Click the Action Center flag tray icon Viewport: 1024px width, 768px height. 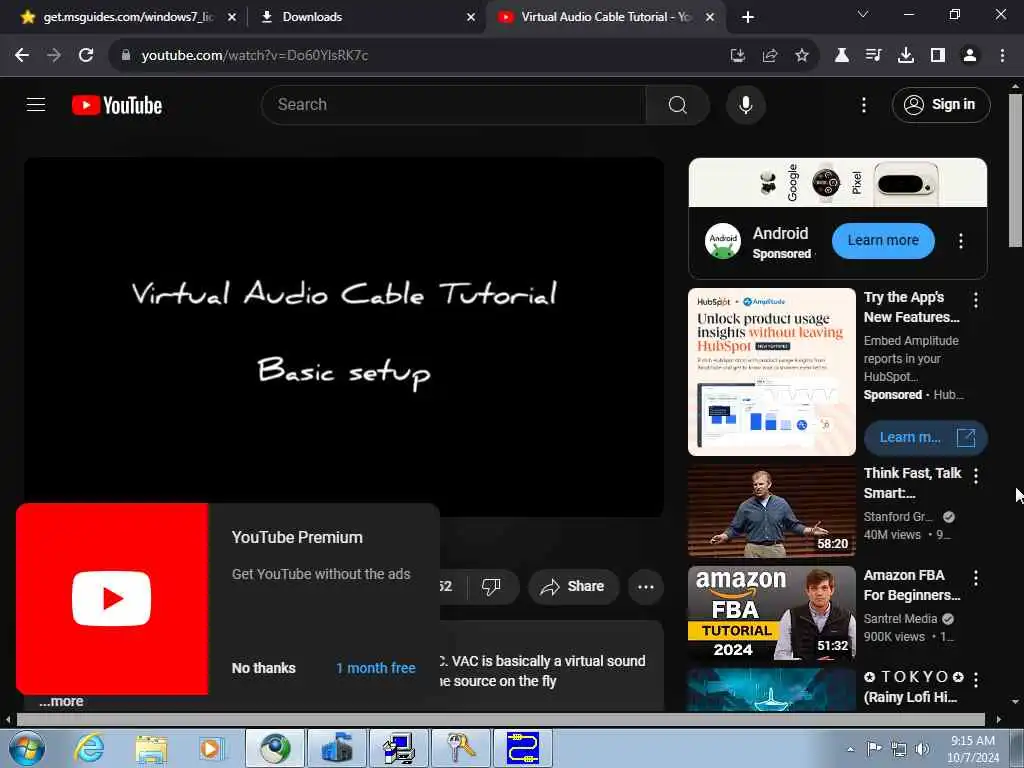click(x=874, y=749)
